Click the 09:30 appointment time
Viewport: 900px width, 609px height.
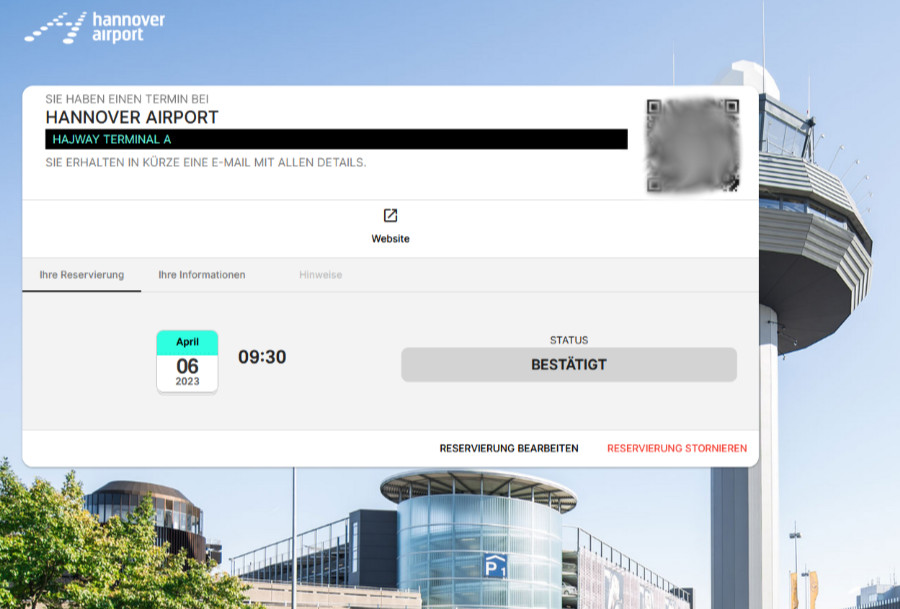click(262, 357)
